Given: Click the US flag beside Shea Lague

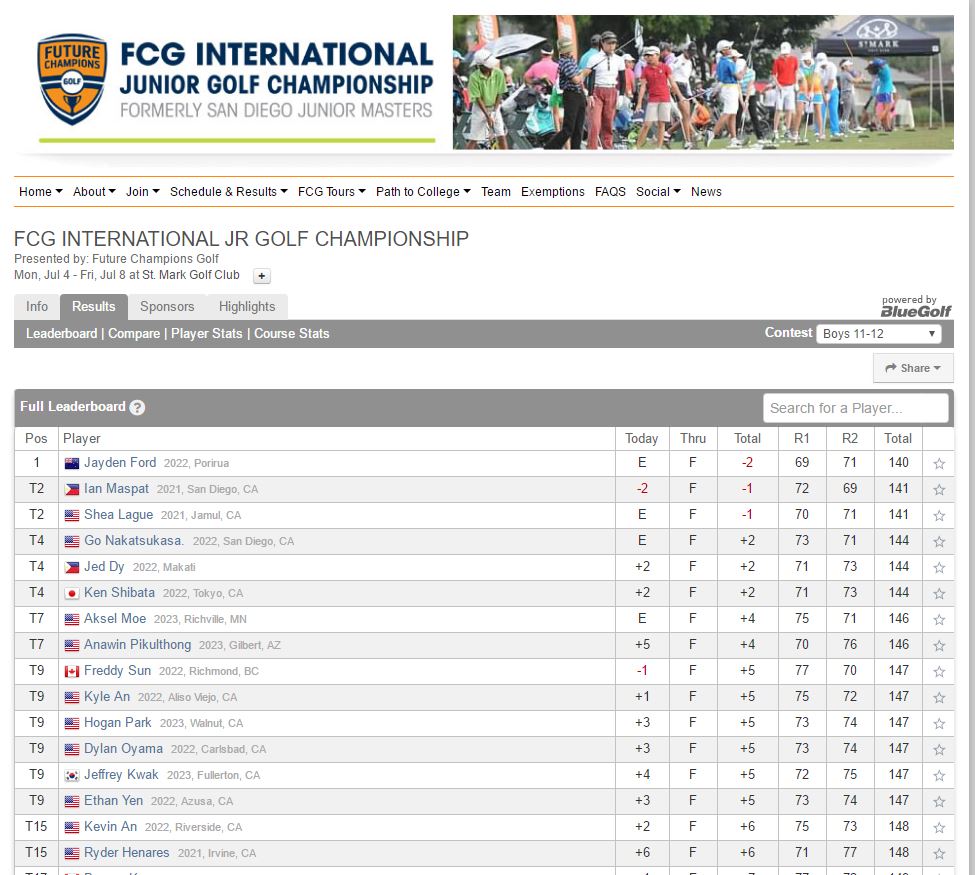Looking at the screenshot, I should tap(72, 516).
